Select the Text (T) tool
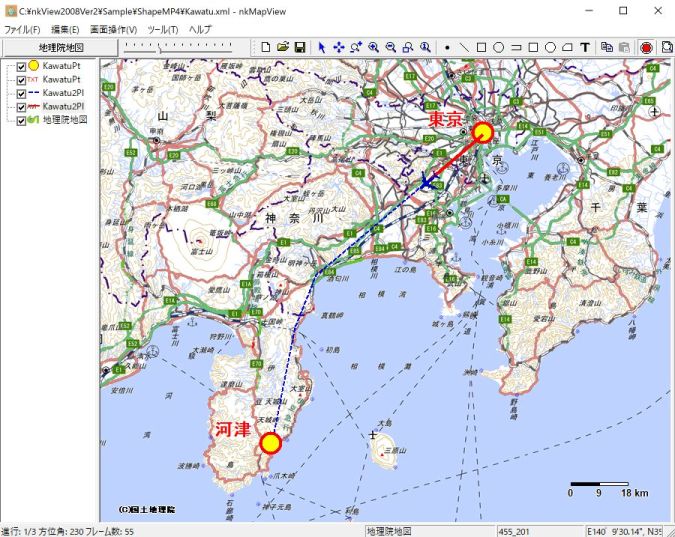675x537 pixels. tap(585, 47)
